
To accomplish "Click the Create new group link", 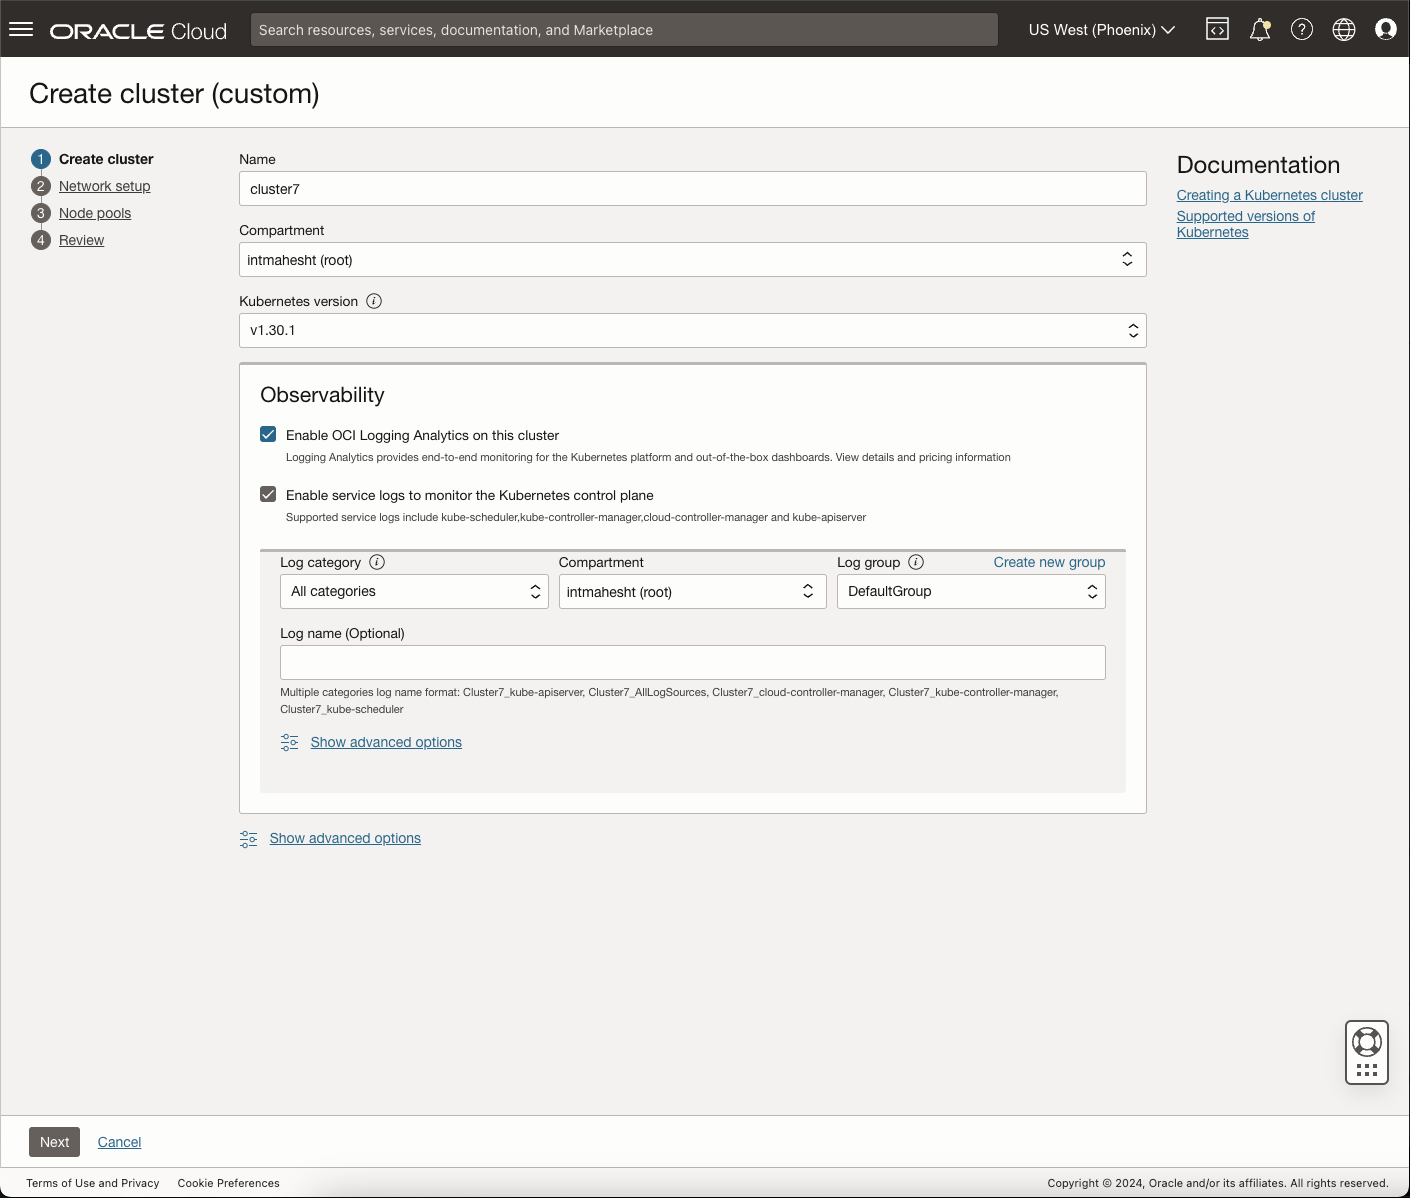I will tap(1049, 562).
